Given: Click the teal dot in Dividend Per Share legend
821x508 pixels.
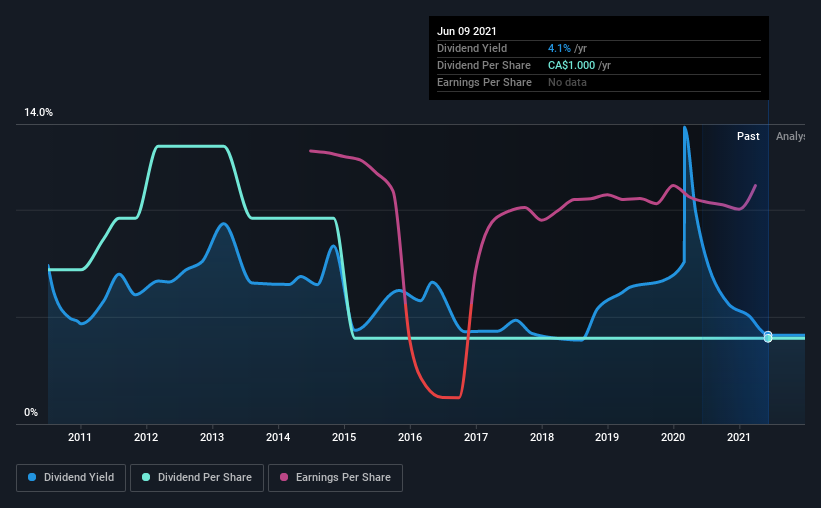Looking at the screenshot, I should click(x=146, y=478).
